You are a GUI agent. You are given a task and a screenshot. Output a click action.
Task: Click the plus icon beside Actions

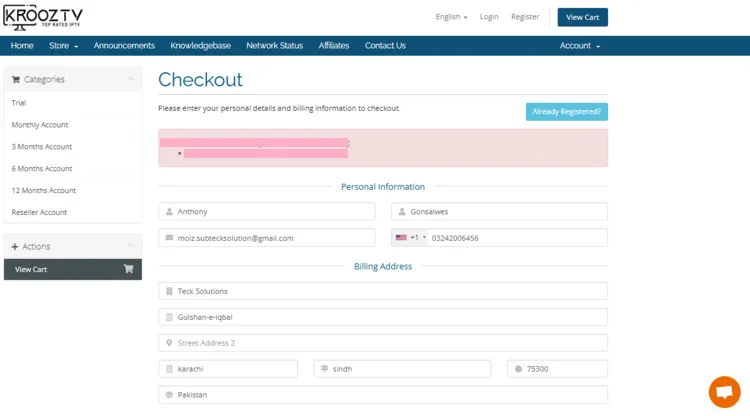(15, 247)
